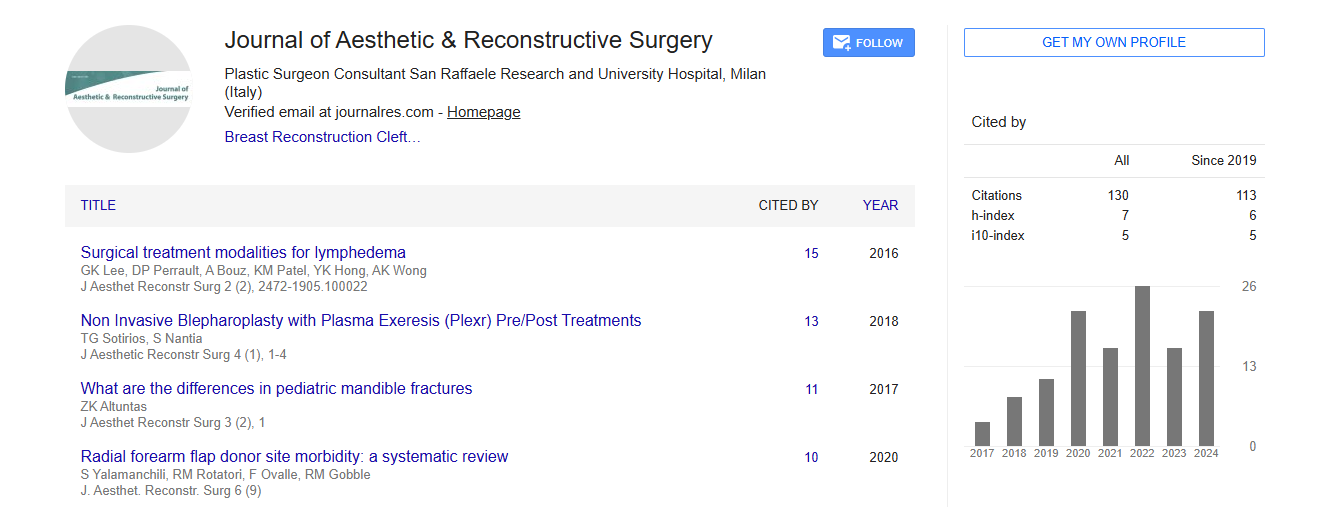
Task: Open the Breast Reconstruction Cleft interest link
Action: [322, 137]
